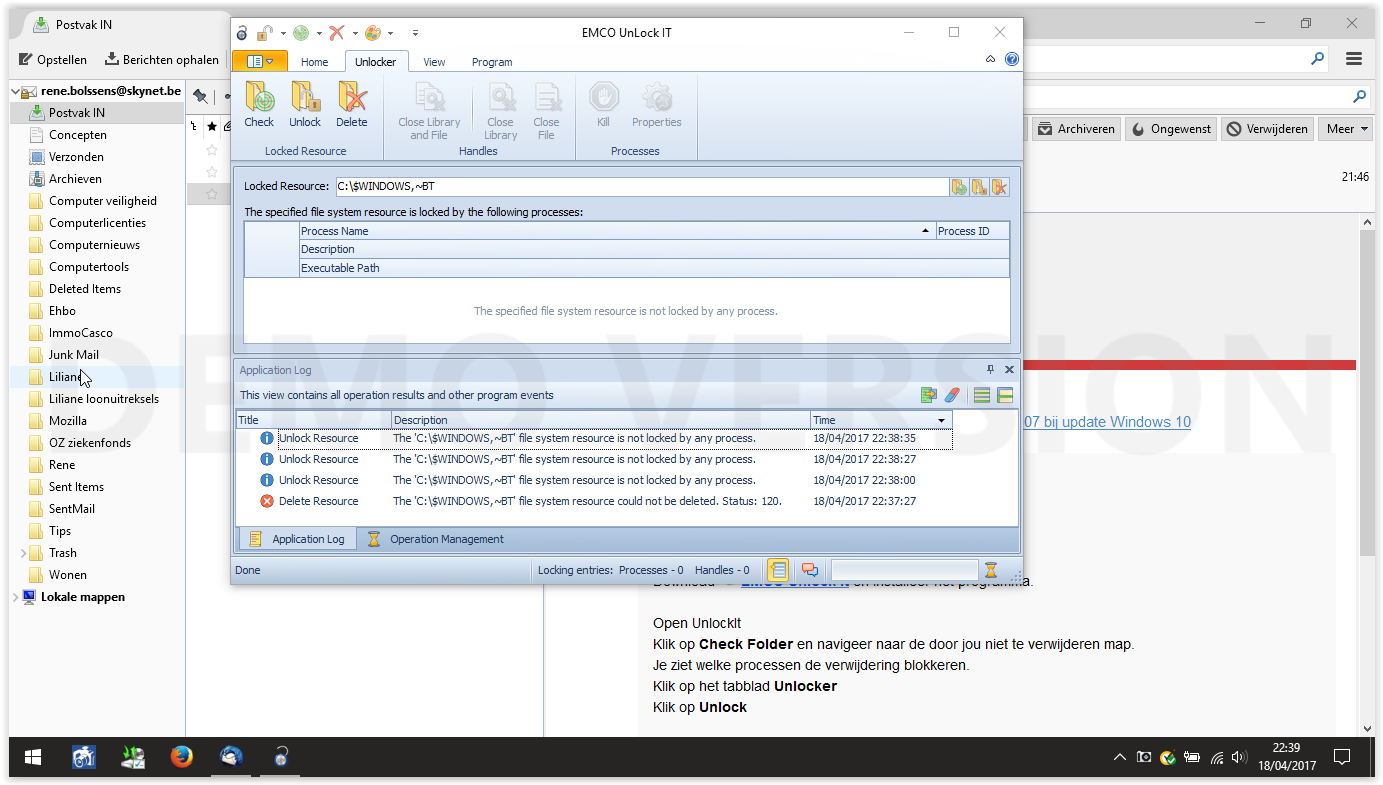Open the help icon in the ribbon corner

[1012, 60]
